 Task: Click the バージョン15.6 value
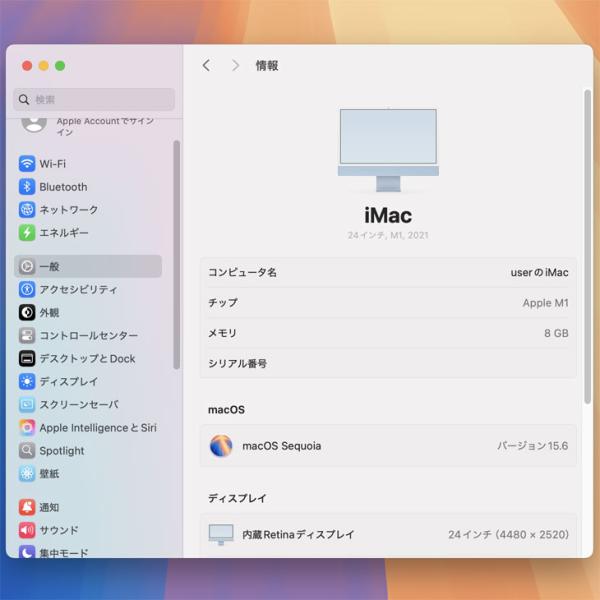click(533, 446)
